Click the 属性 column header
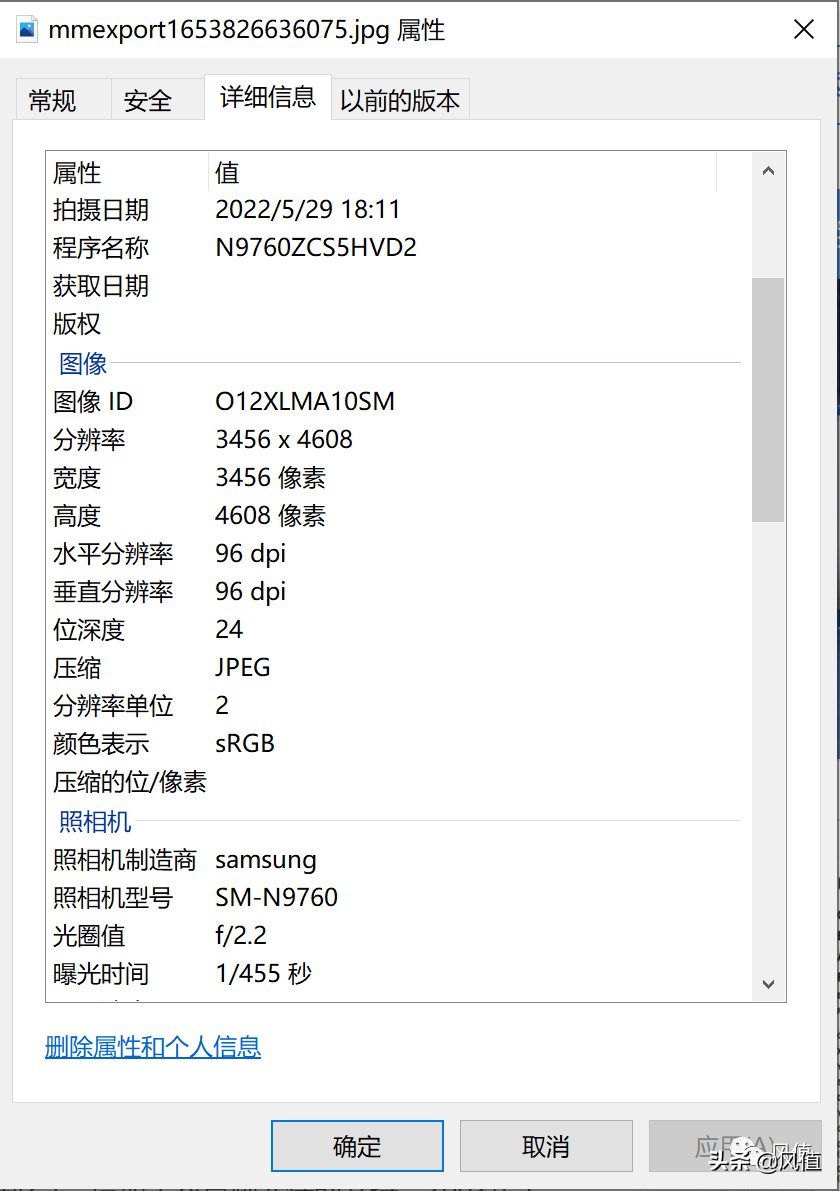The height and width of the screenshot is (1191, 840). (x=127, y=172)
